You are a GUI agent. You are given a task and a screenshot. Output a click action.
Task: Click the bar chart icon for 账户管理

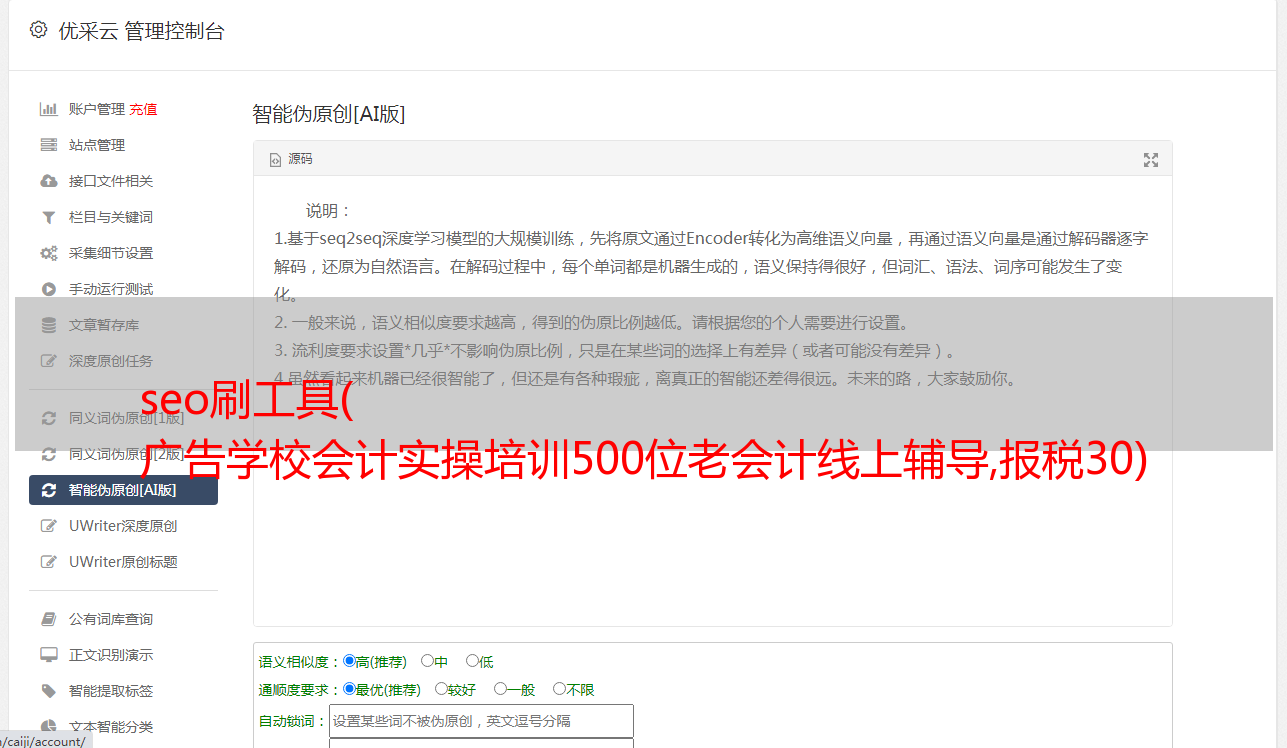48,109
